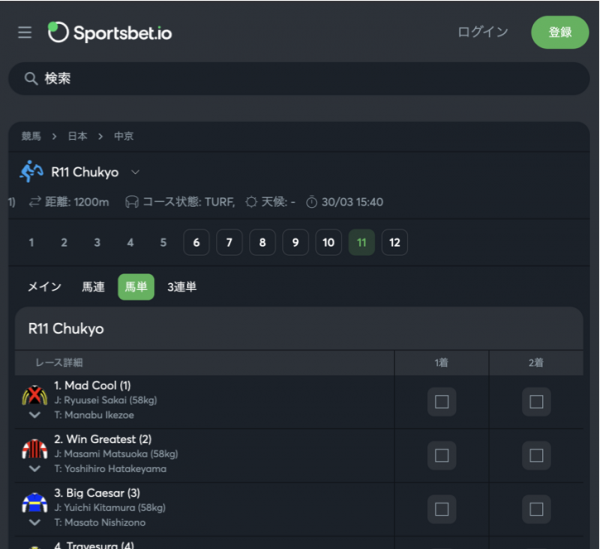Switch to the 3連単 tab
600x549 pixels.
click(182, 287)
